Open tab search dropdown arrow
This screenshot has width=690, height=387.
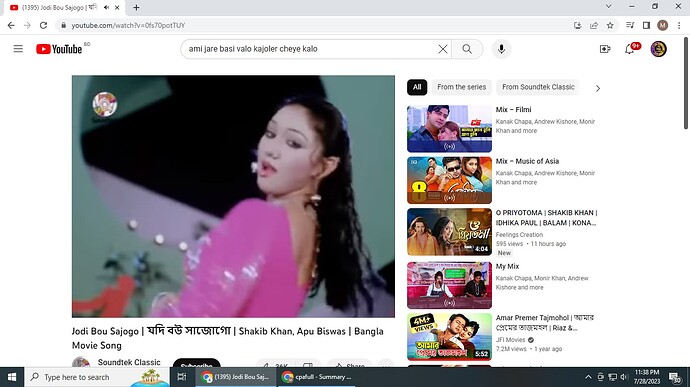(x=608, y=6)
